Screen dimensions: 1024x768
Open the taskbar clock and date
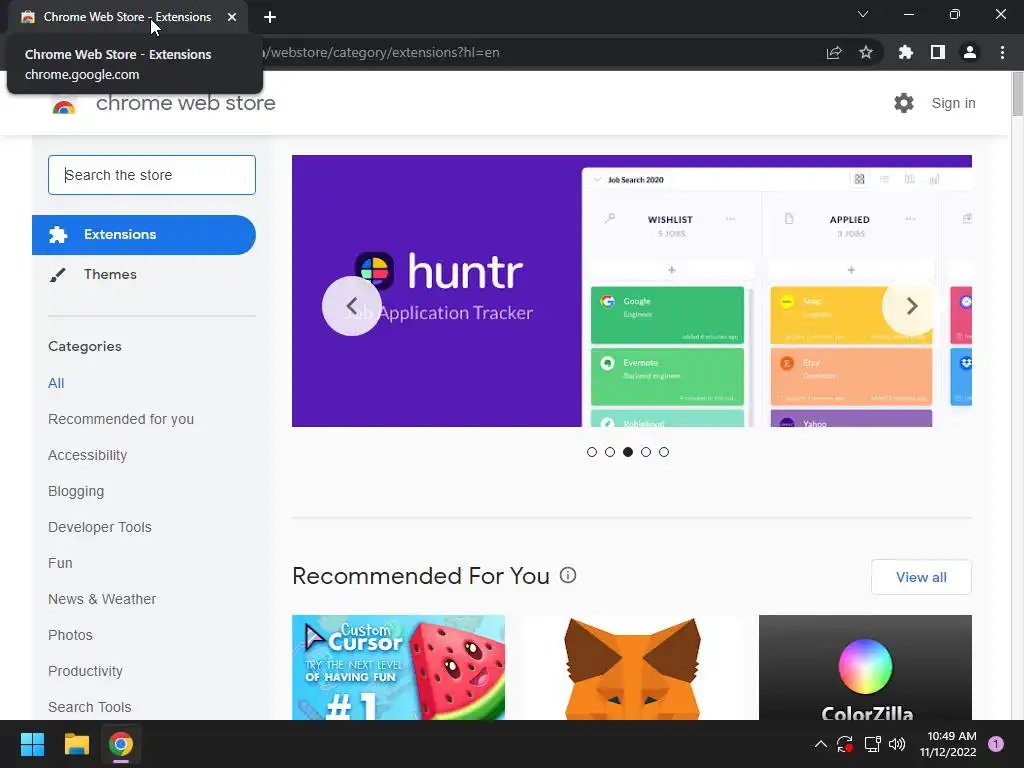point(948,744)
